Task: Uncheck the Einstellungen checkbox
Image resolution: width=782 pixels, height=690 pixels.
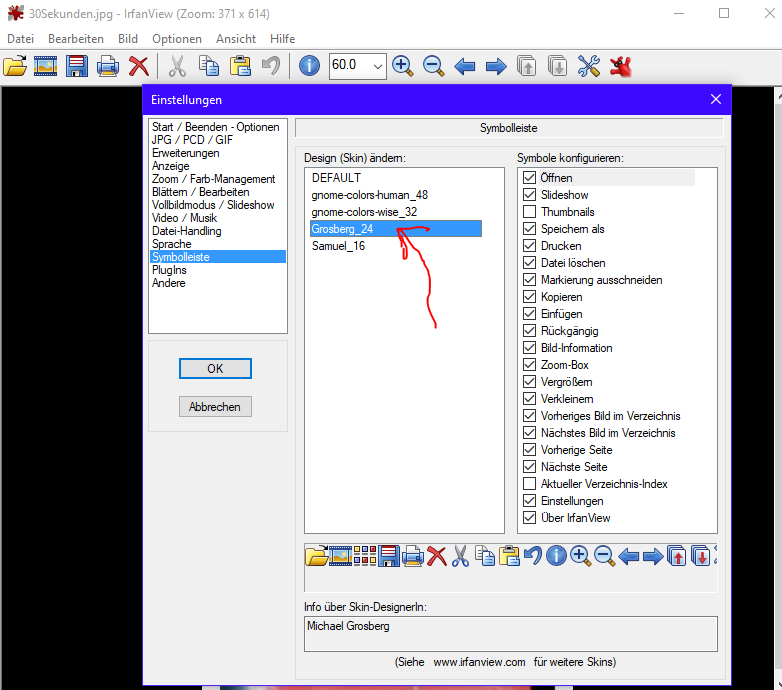Action: coord(529,501)
